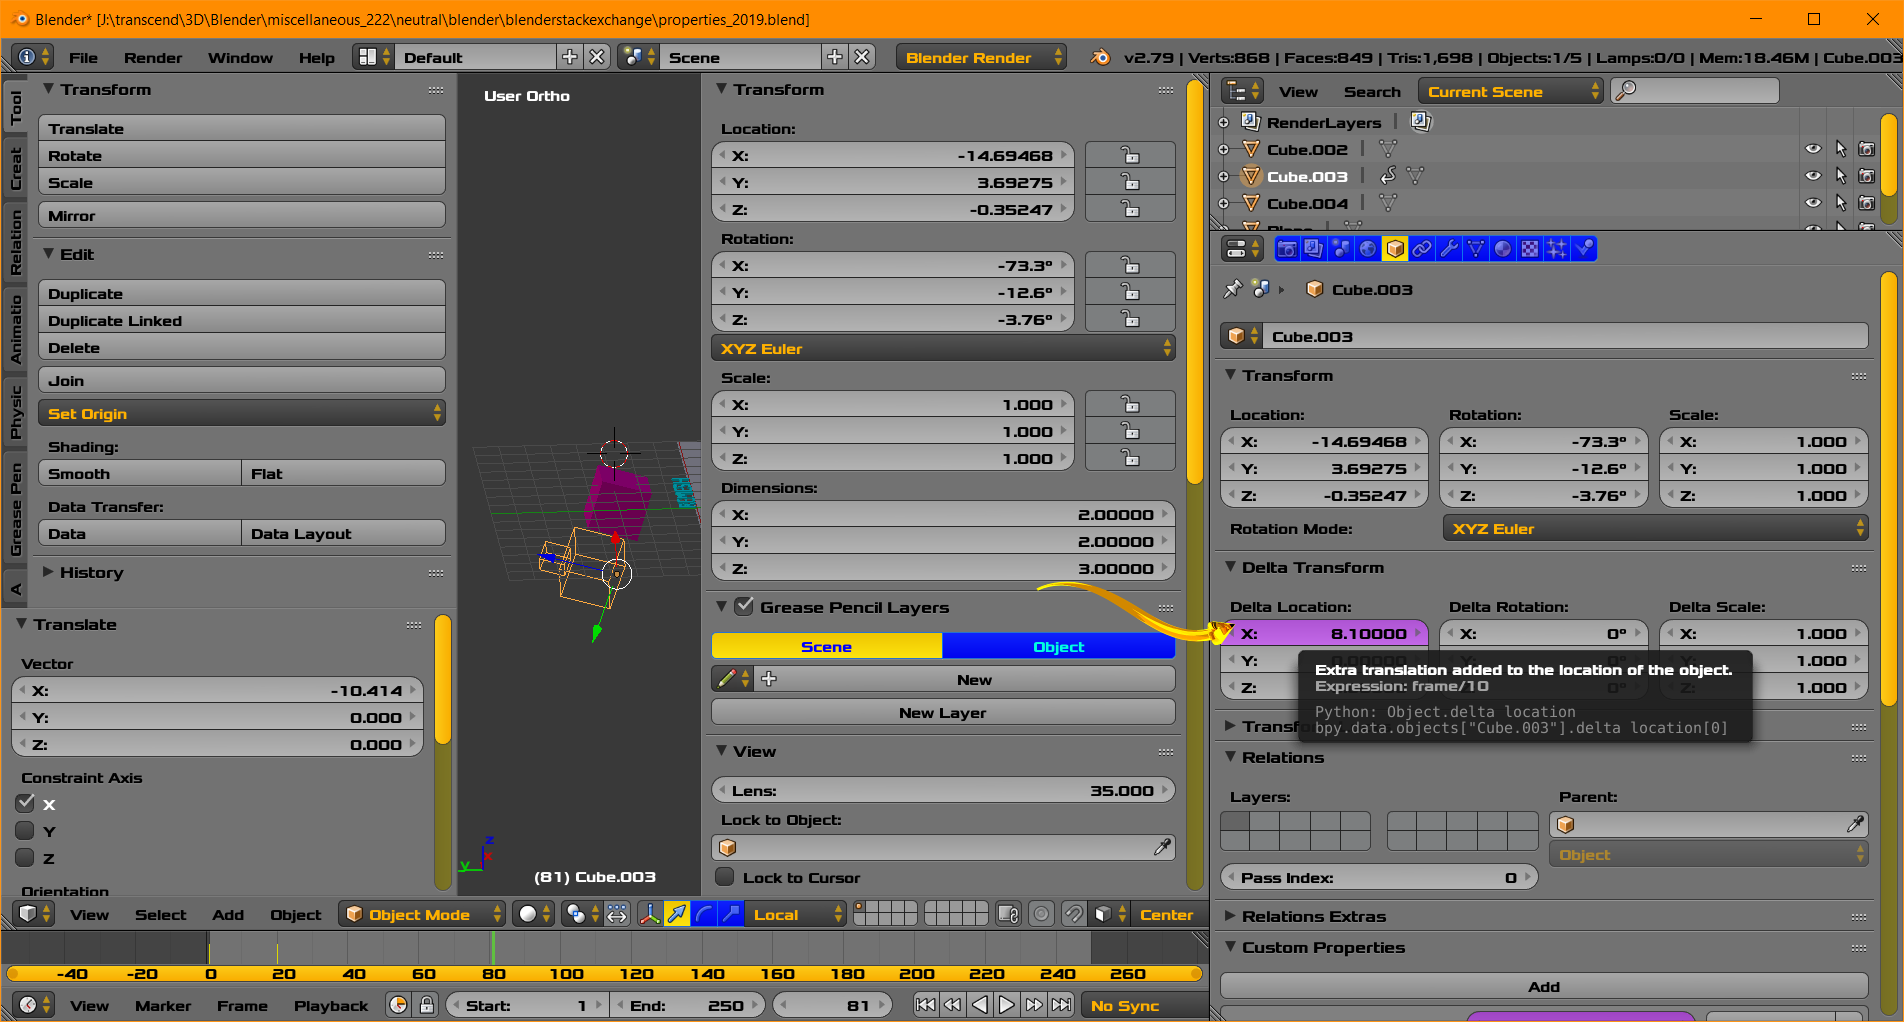Screen dimensions: 1904x1022
Task: Open the Window menu
Action: click(x=240, y=57)
